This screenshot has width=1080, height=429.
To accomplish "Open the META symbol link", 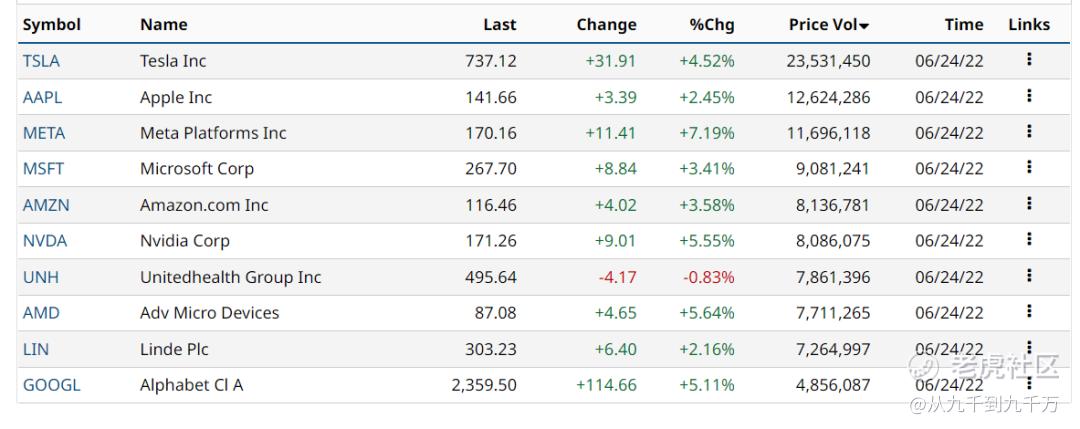I will coord(44,133).
